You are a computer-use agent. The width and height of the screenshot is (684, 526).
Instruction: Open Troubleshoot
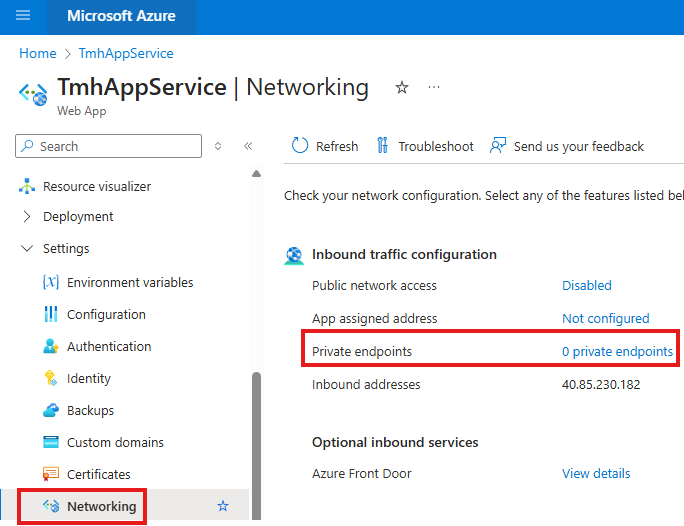[x=425, y=146]
